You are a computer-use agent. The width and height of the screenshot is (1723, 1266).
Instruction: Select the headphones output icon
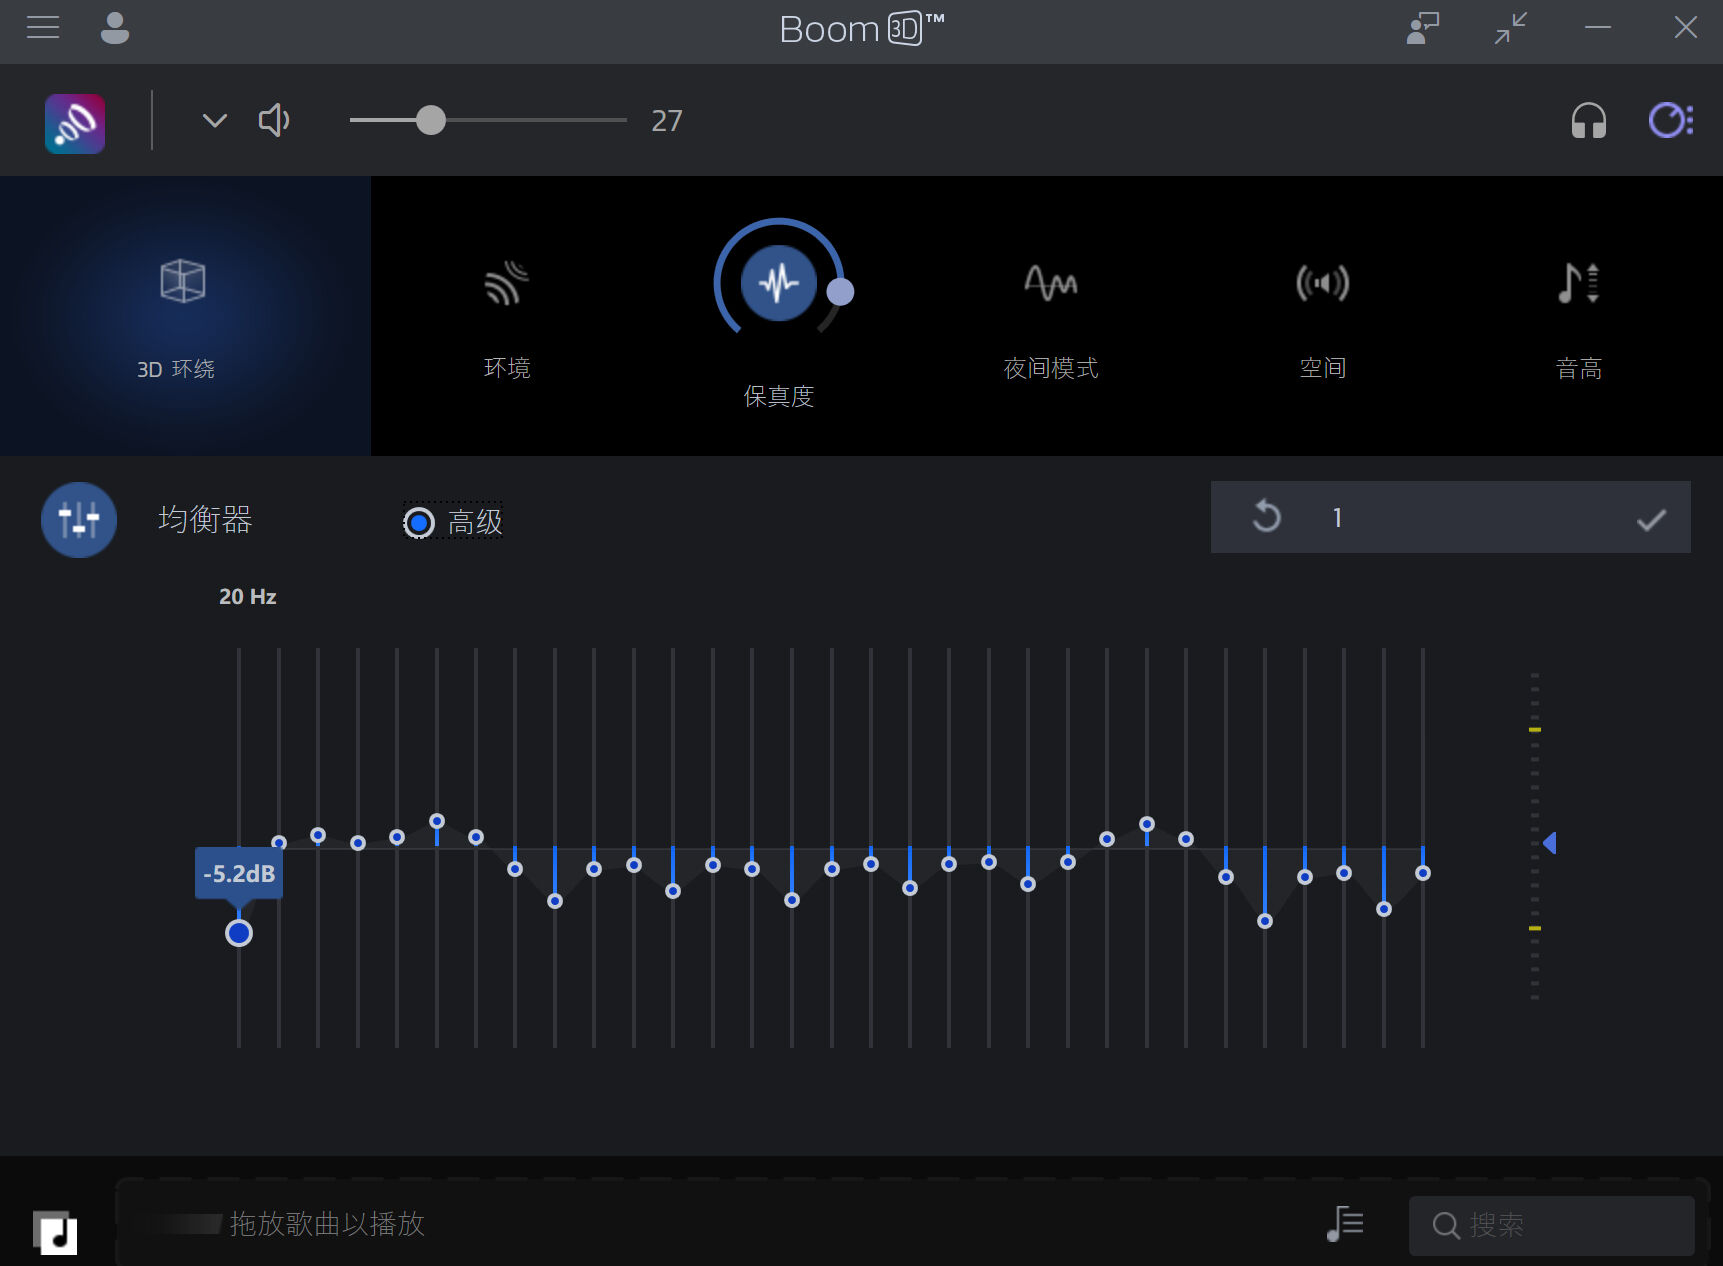click(x=1587, y=121)
